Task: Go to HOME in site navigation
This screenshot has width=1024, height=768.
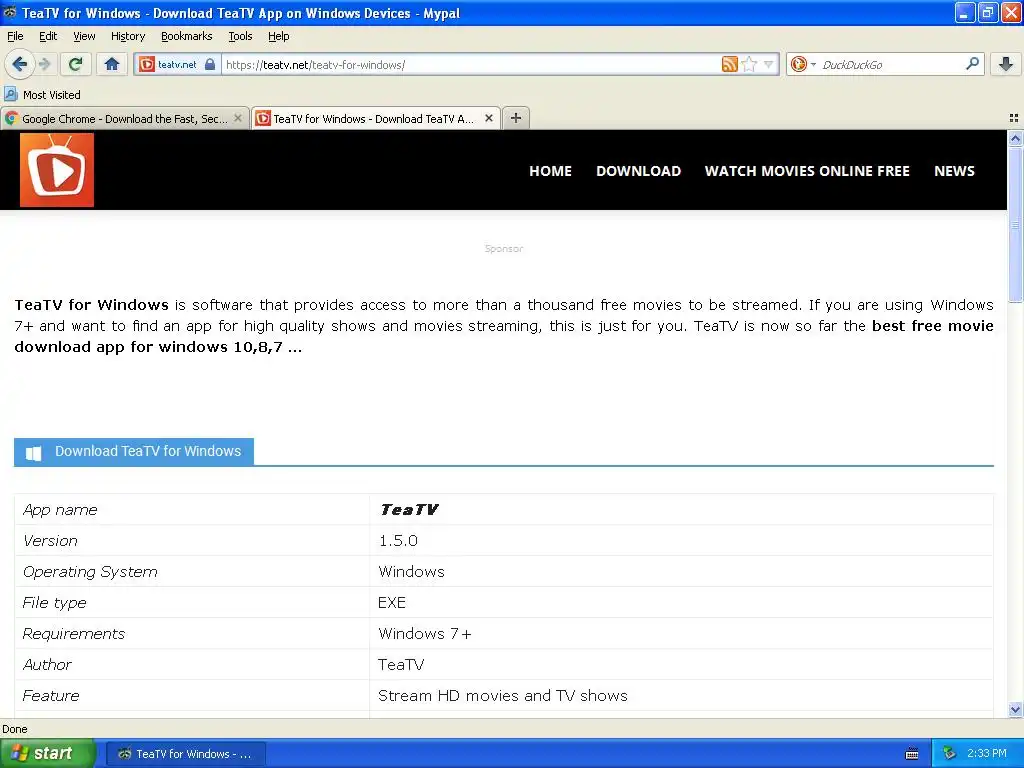Action: point(550,171)
